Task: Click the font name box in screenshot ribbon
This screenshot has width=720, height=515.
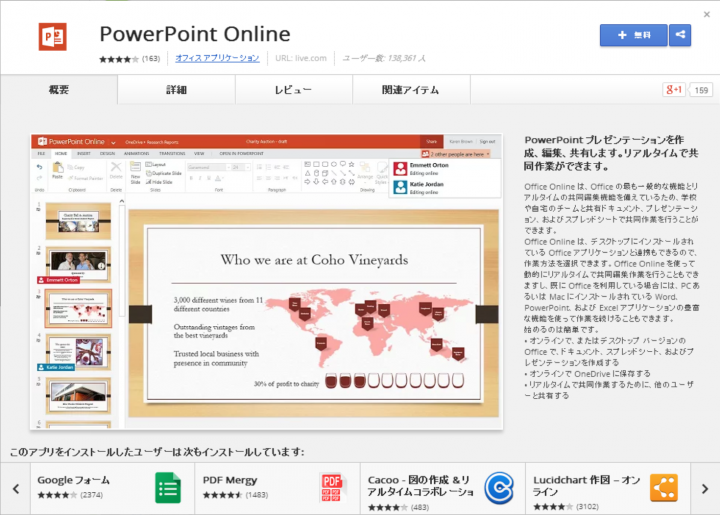Action: tap(209, 167)
